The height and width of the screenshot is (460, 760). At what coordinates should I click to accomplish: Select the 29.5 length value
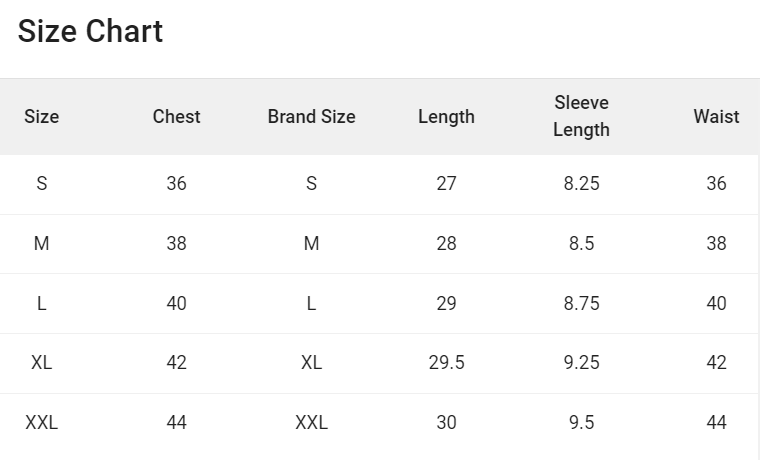[x=446, y=363]
